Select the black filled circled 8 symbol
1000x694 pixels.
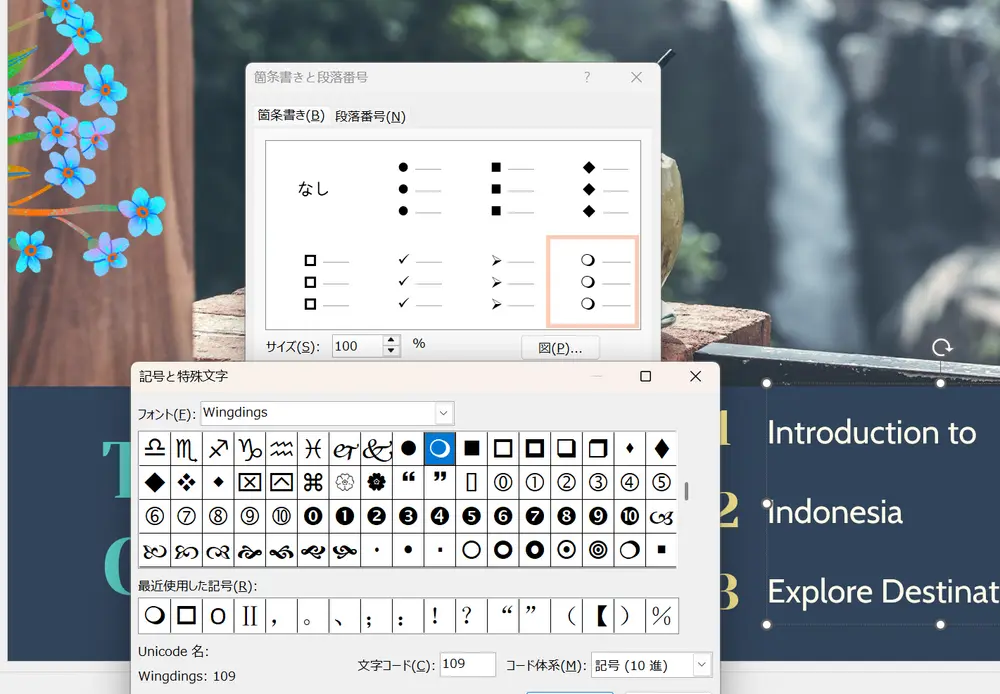click(566, 516)
